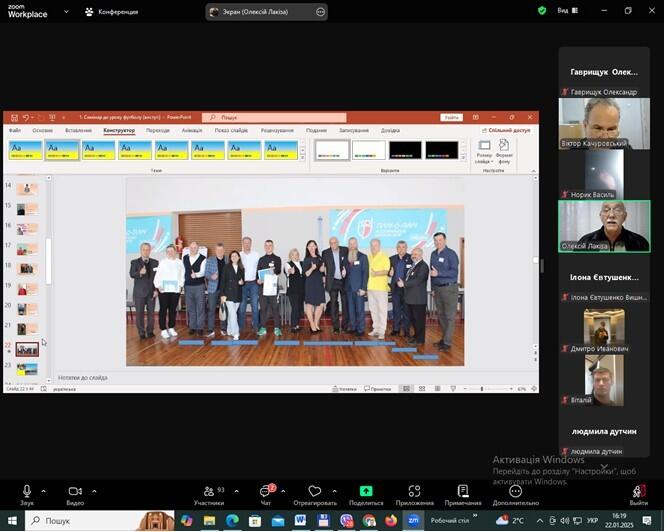Switch to Normal view icon in status bar
Screen dimensions: 665x532
pos(406,389)
